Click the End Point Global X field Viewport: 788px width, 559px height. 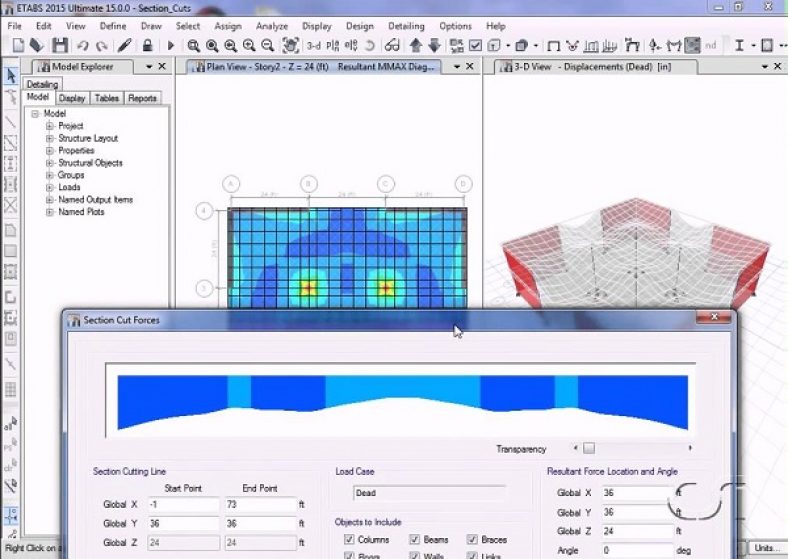[260, 504]
